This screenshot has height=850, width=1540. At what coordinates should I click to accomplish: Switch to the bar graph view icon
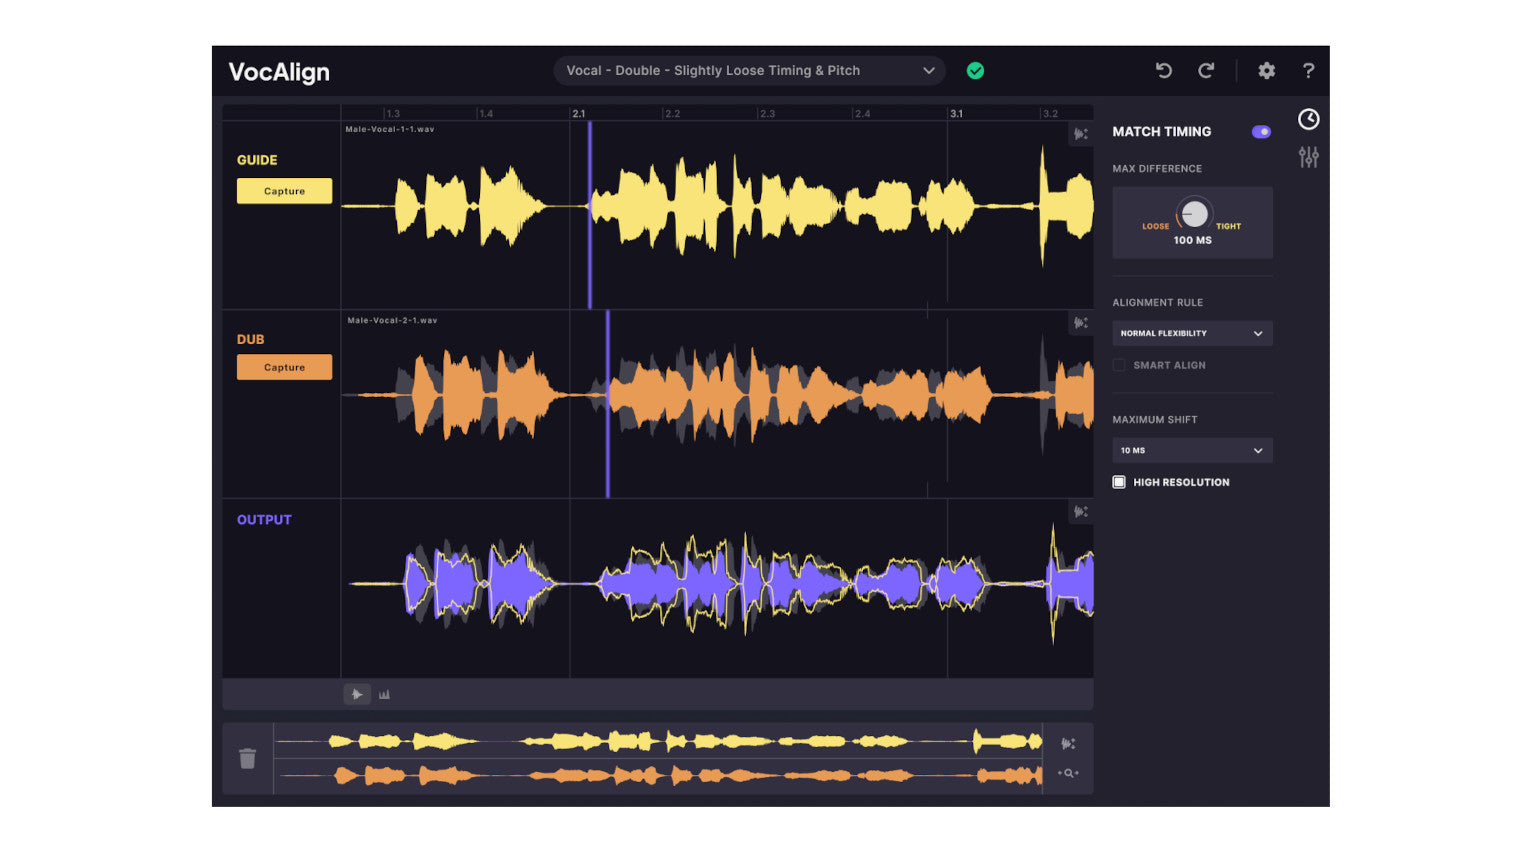pos(384,694)
